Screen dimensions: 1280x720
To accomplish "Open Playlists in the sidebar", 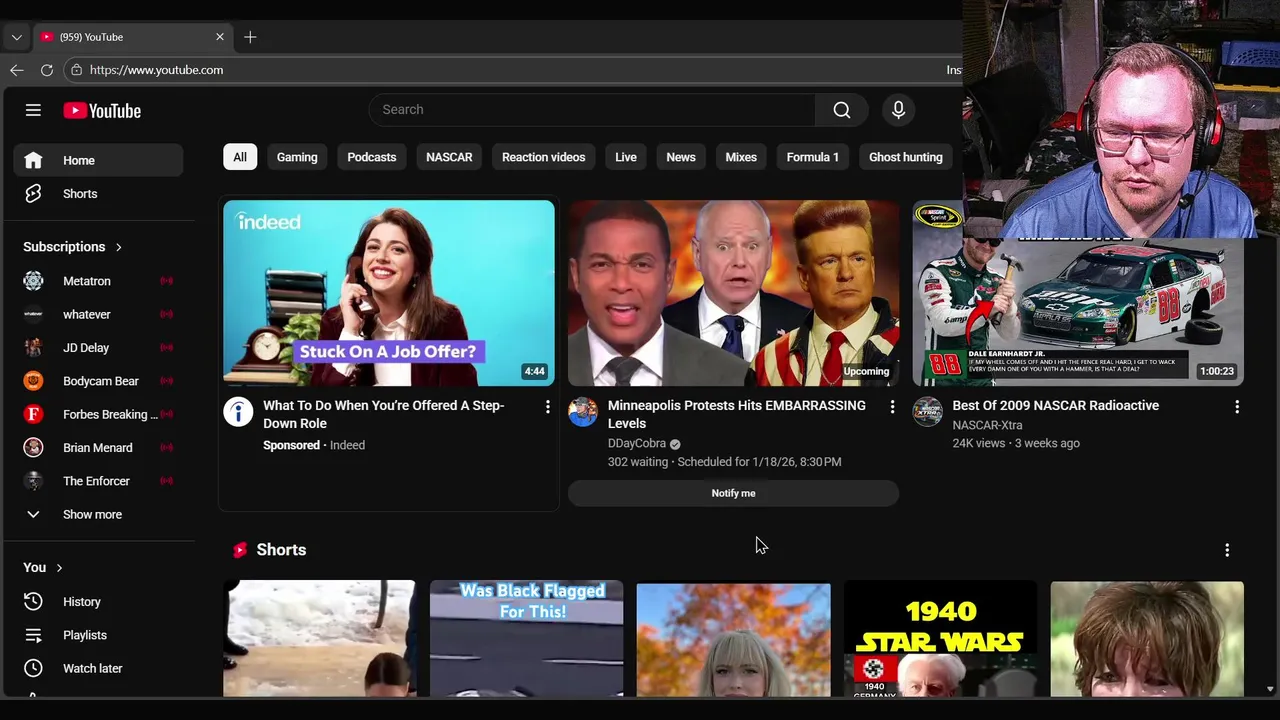I will pos(98,635).
